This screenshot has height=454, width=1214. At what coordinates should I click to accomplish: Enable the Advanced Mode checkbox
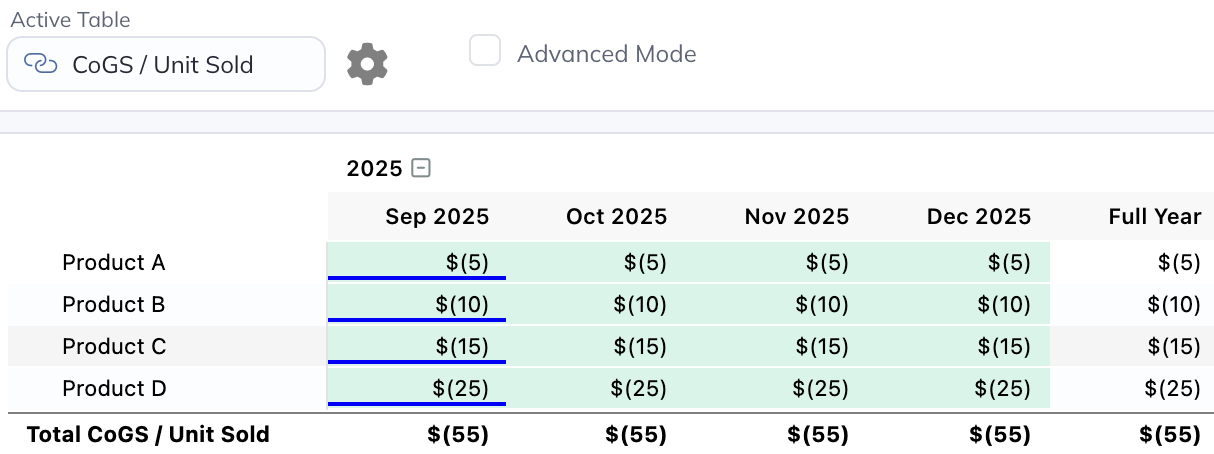[x=485, y=51]
